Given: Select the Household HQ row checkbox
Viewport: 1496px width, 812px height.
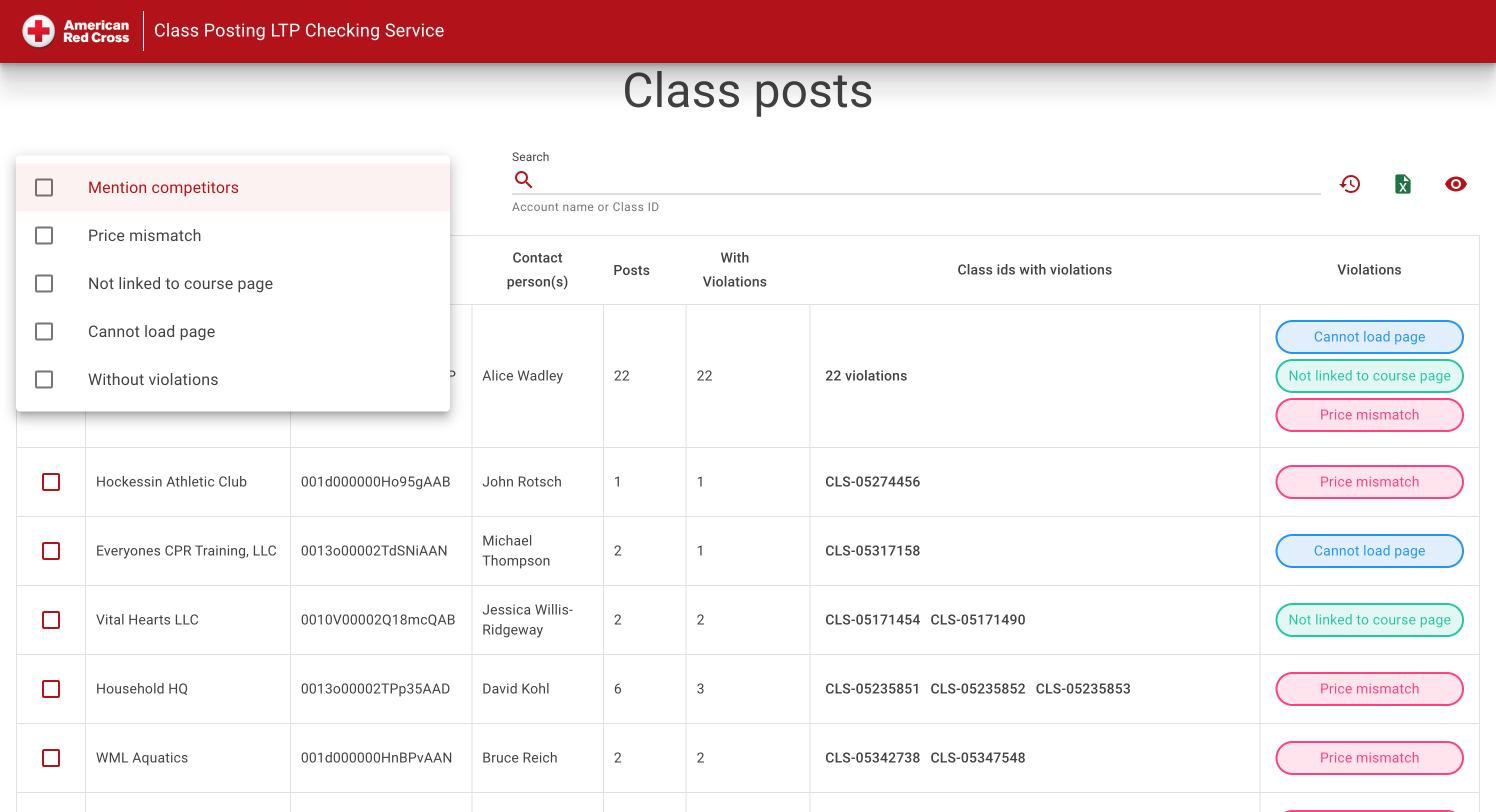Looking at the screenshot, I should [x=51, y=689].
